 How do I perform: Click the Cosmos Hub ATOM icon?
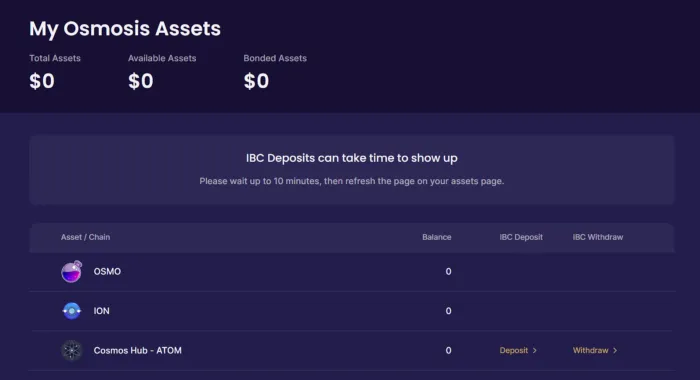71,351
